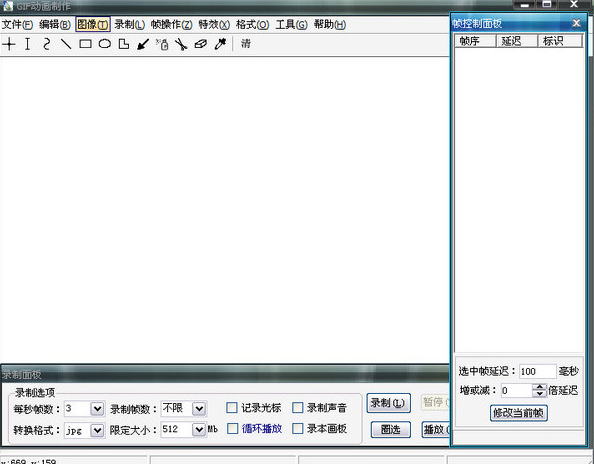Select the rectangle shape tool
Viewport: 594px width, 464px height.
tap(86, 44)
